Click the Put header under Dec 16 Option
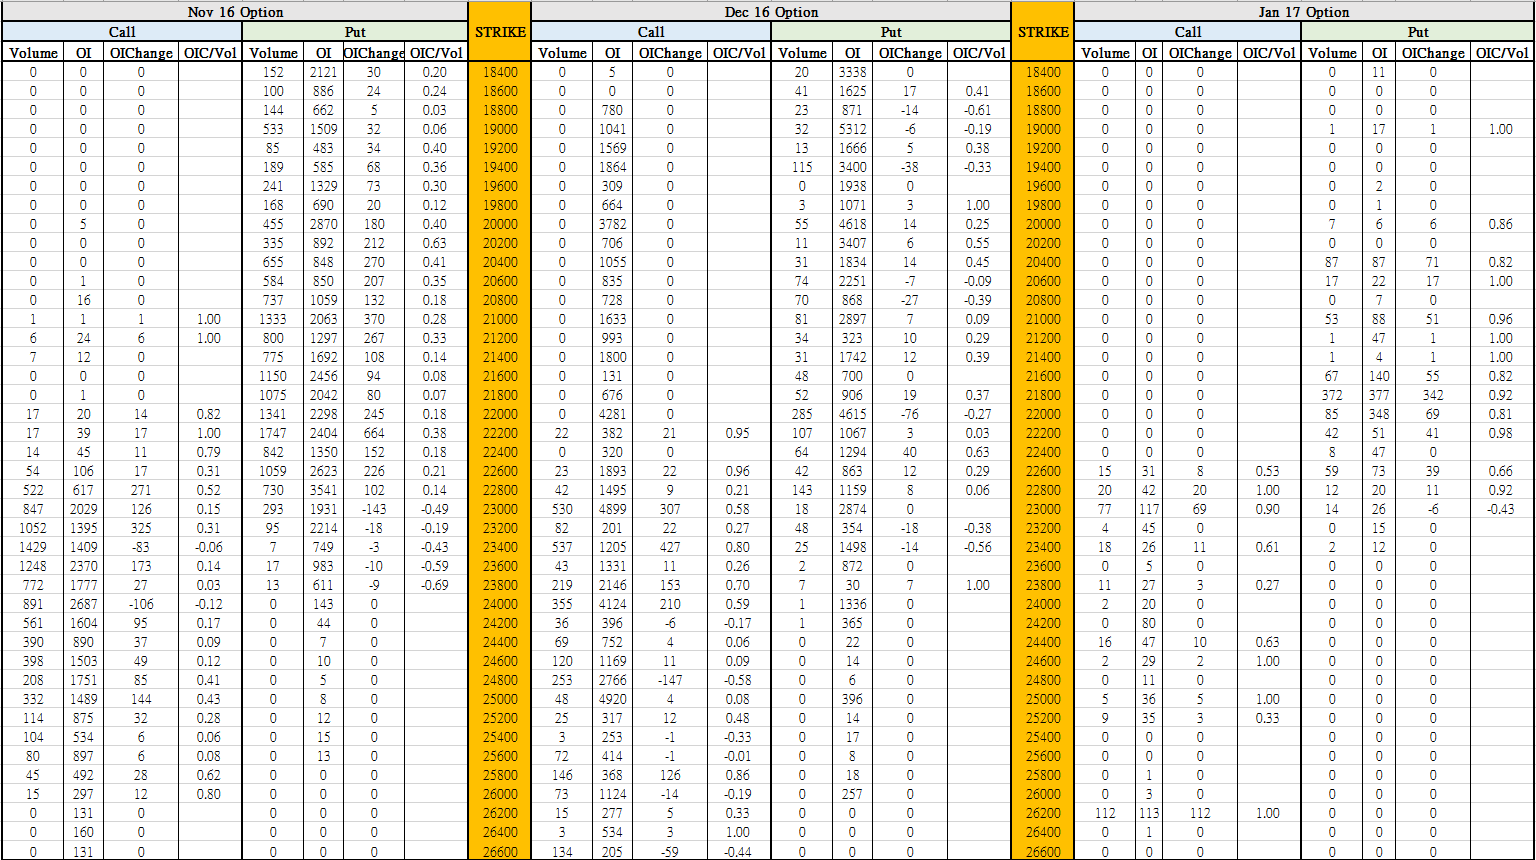Screen dimensions: 1536x860 (890, 32)
